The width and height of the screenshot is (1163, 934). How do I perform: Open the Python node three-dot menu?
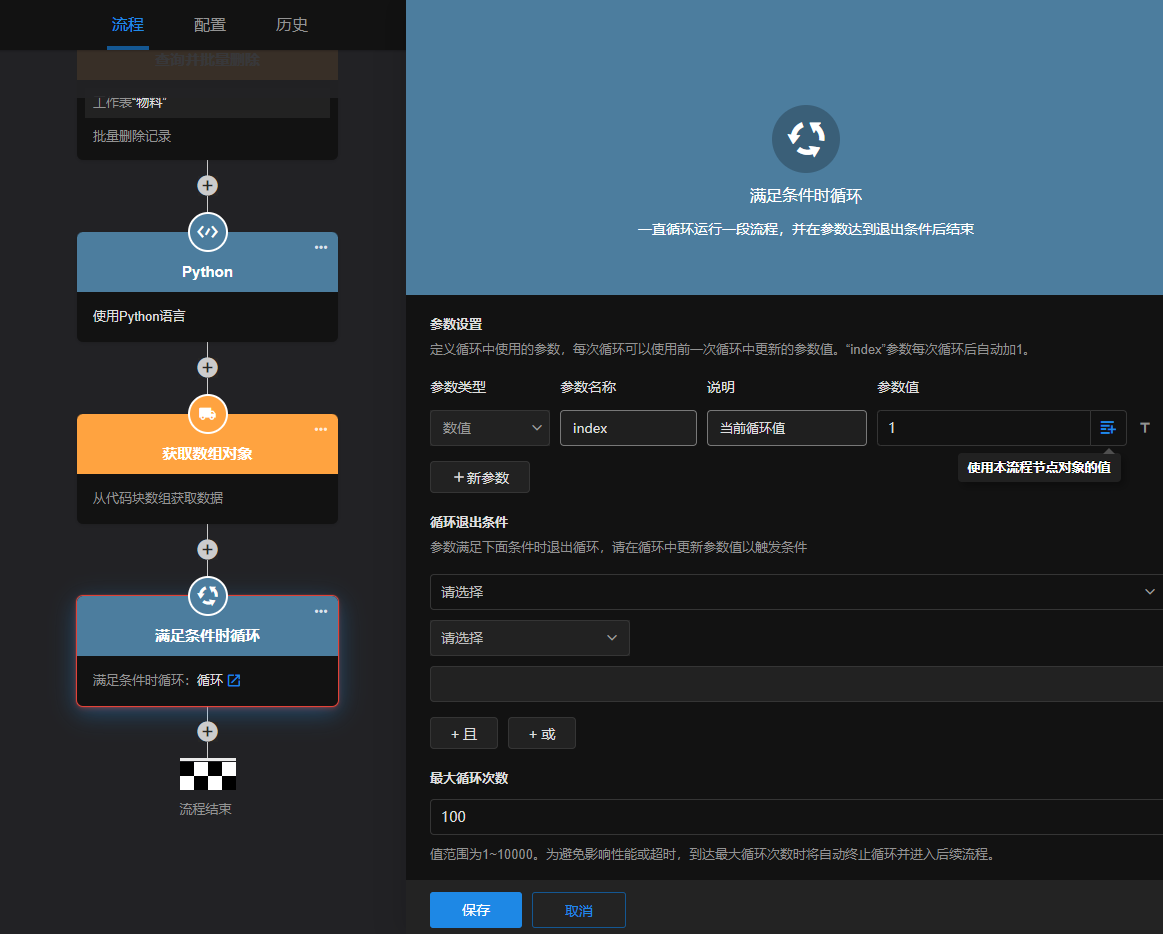coord(321,248)
